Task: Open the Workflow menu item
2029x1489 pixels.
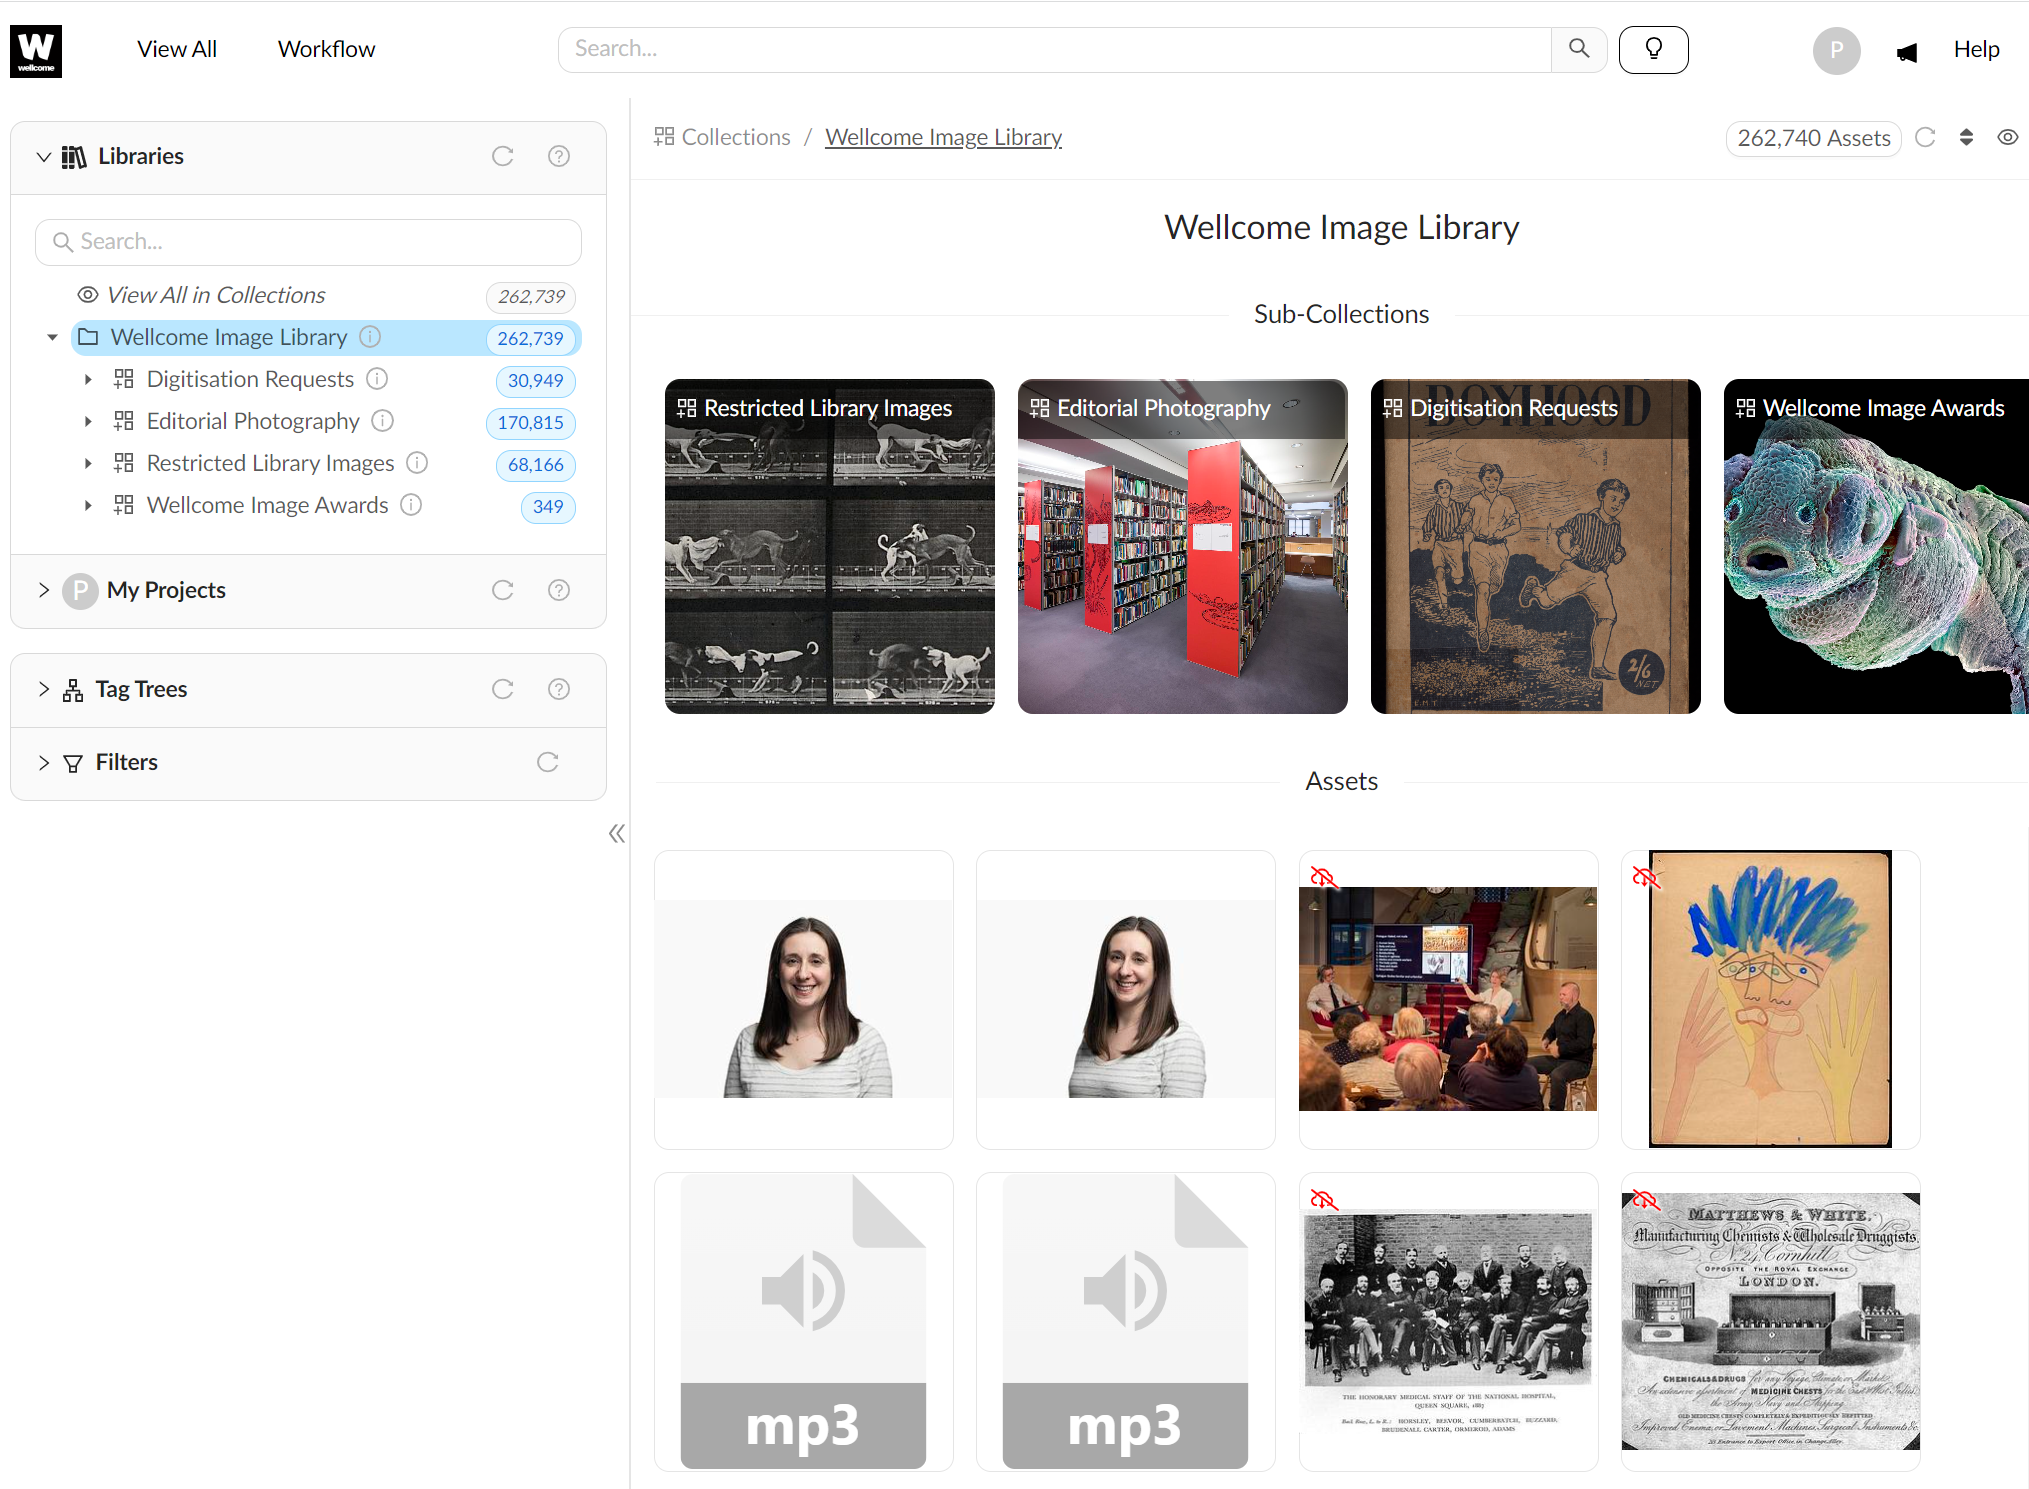Action: point(326,49)
